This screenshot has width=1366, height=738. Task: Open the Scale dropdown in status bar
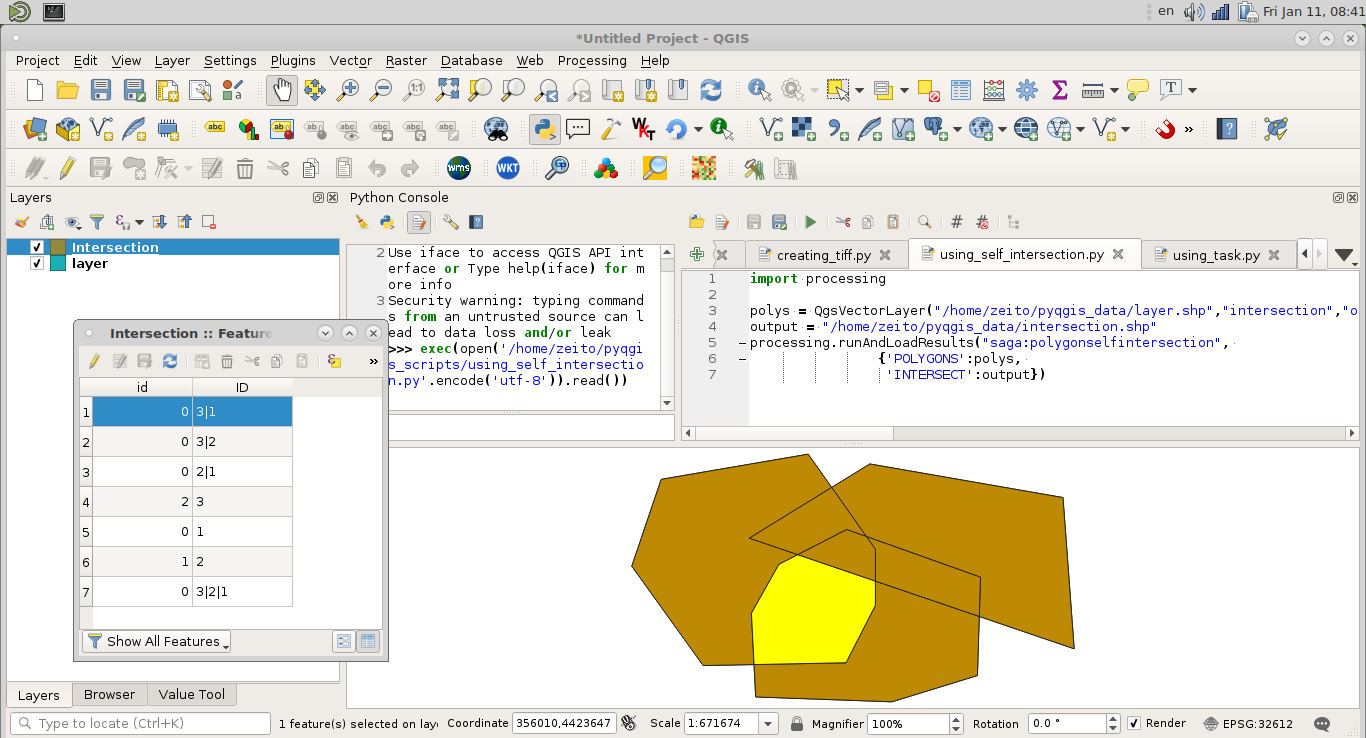[x=766, y=723]
